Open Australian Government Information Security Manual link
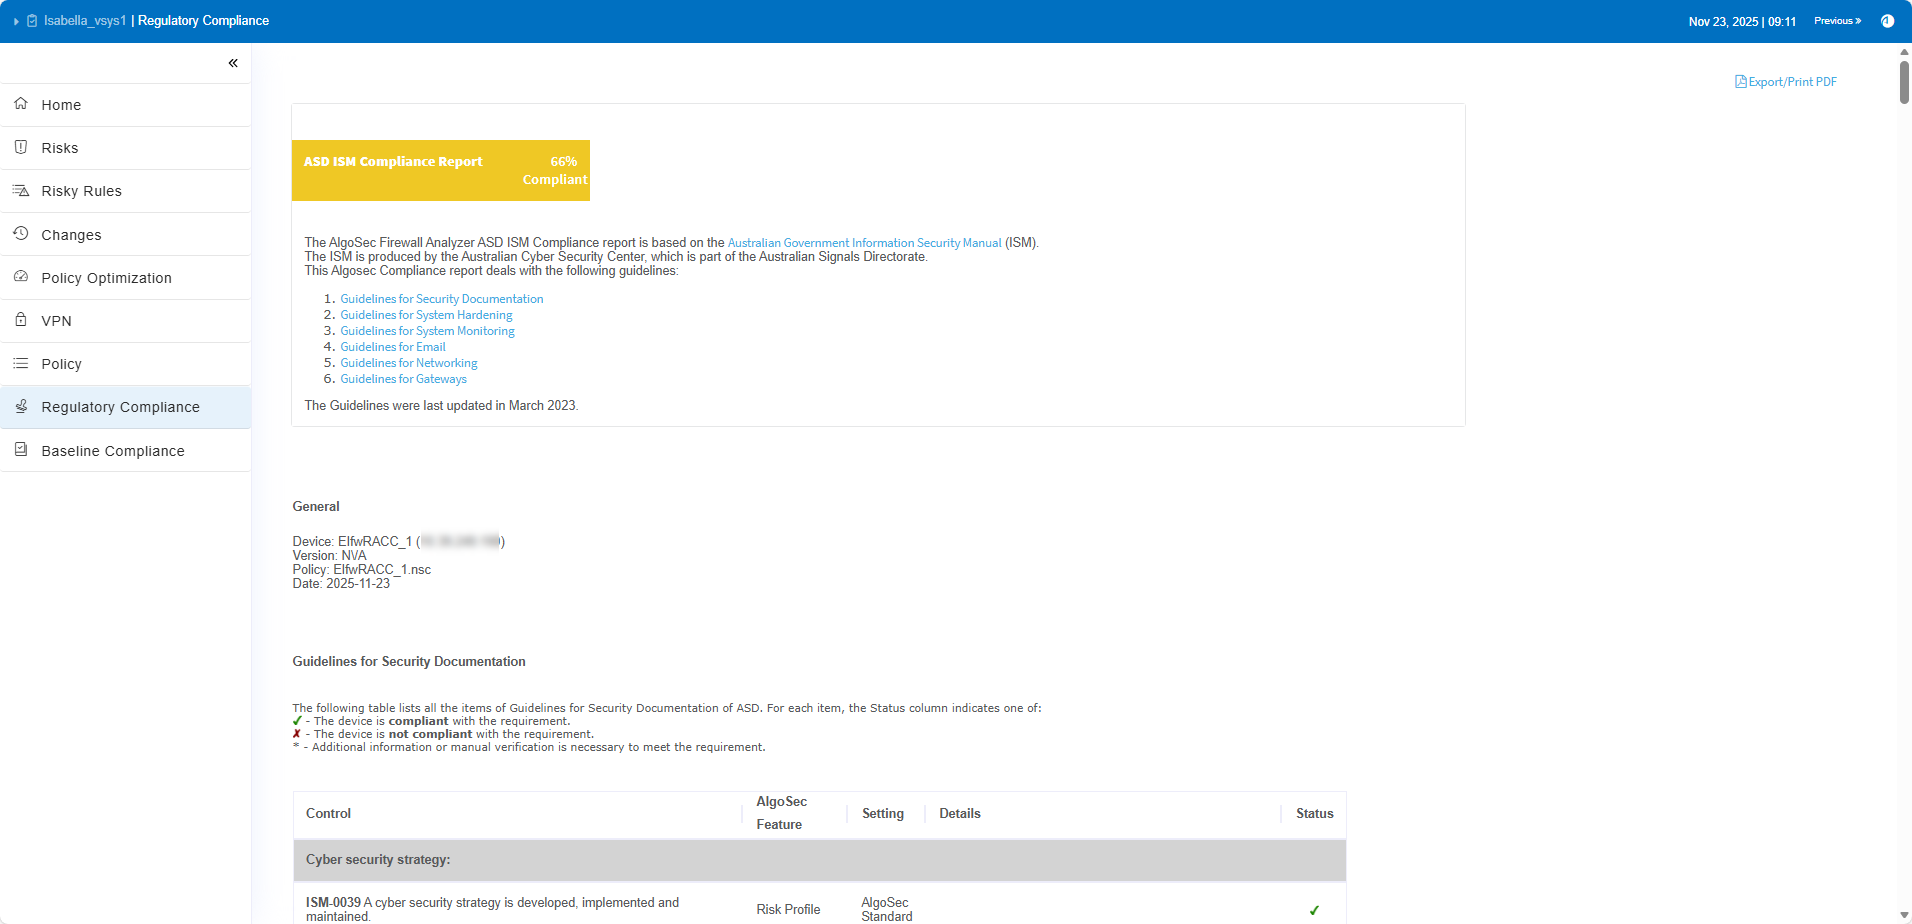 coord(864,243)
